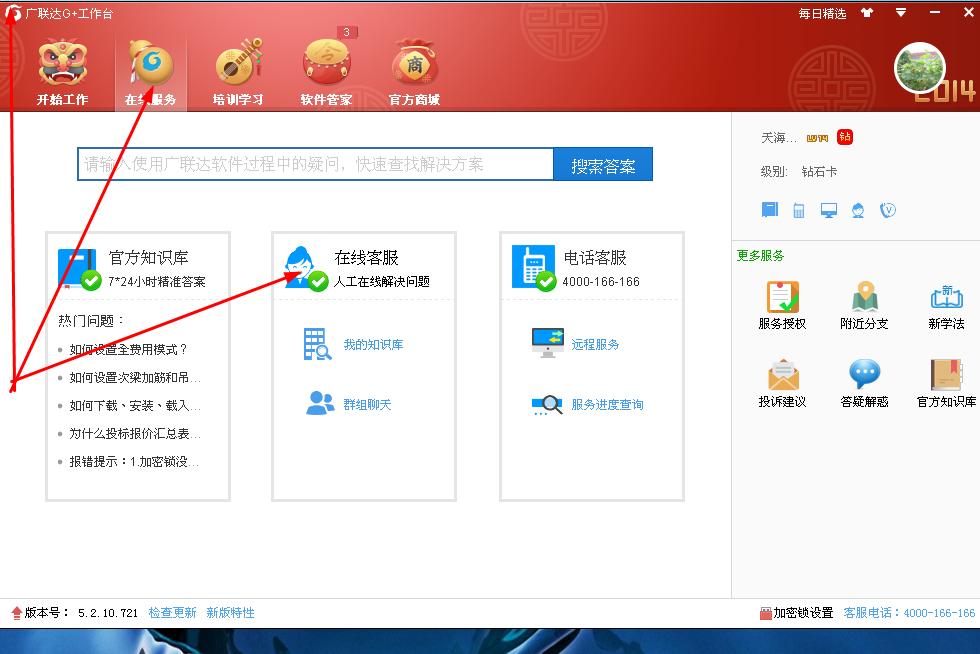Open the 远程服务 link
Viewport: 980px width, 654px height.
[x=595, y=345]
